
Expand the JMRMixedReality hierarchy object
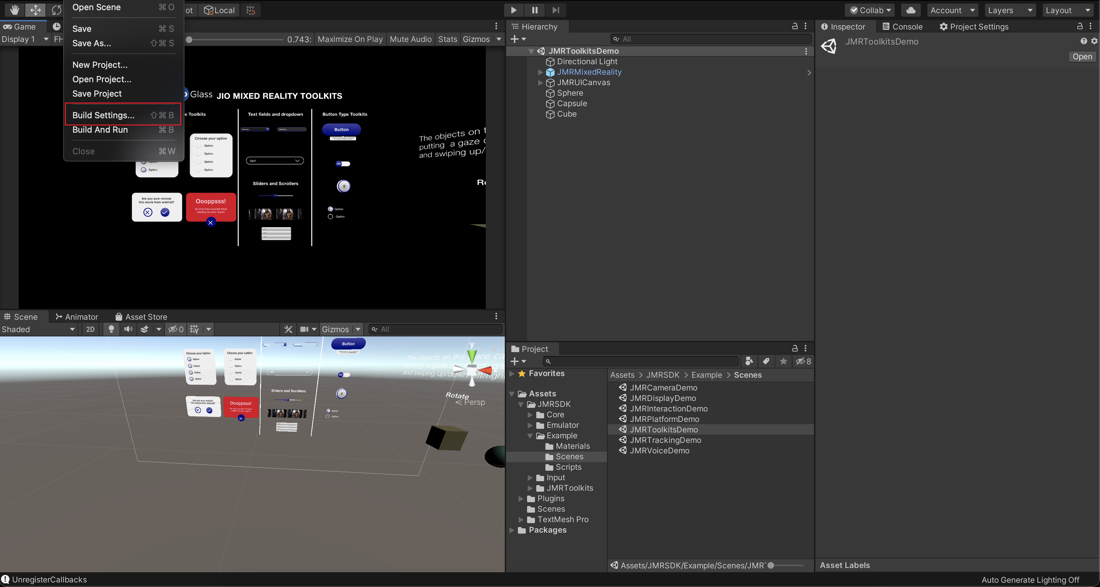pyautogui.click(x=541, y=72)
